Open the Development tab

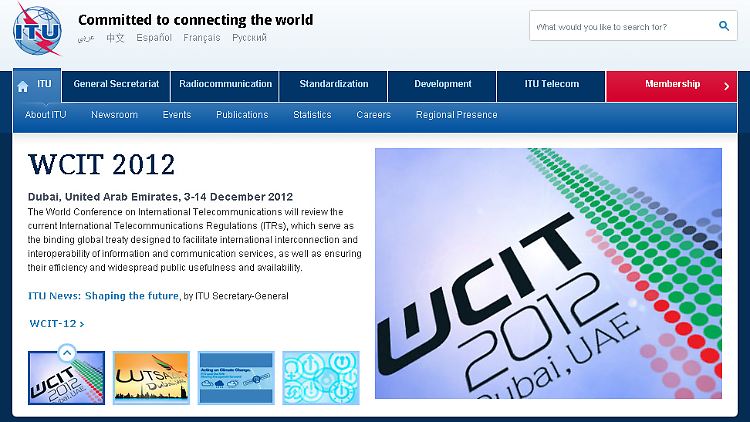(x=442, y=86)
